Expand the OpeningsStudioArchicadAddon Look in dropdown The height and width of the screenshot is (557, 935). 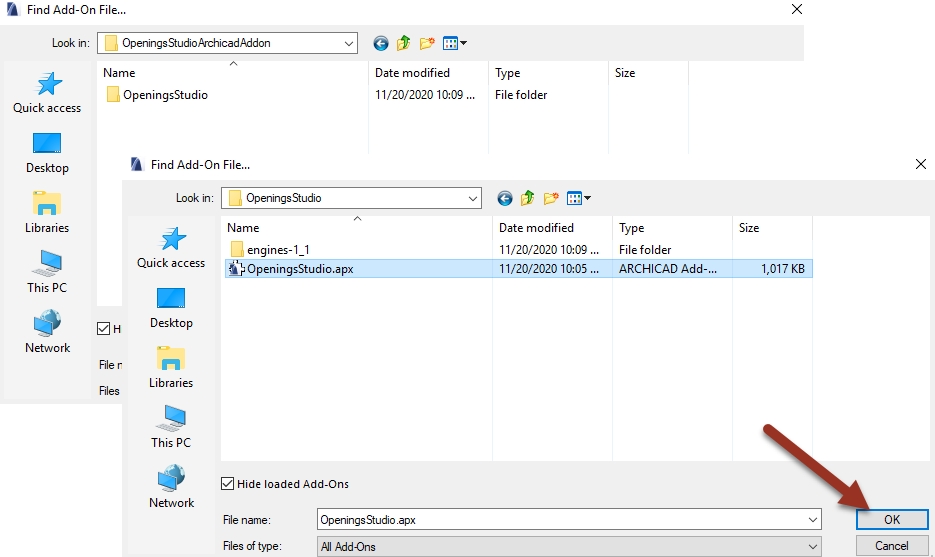(349, 43)
